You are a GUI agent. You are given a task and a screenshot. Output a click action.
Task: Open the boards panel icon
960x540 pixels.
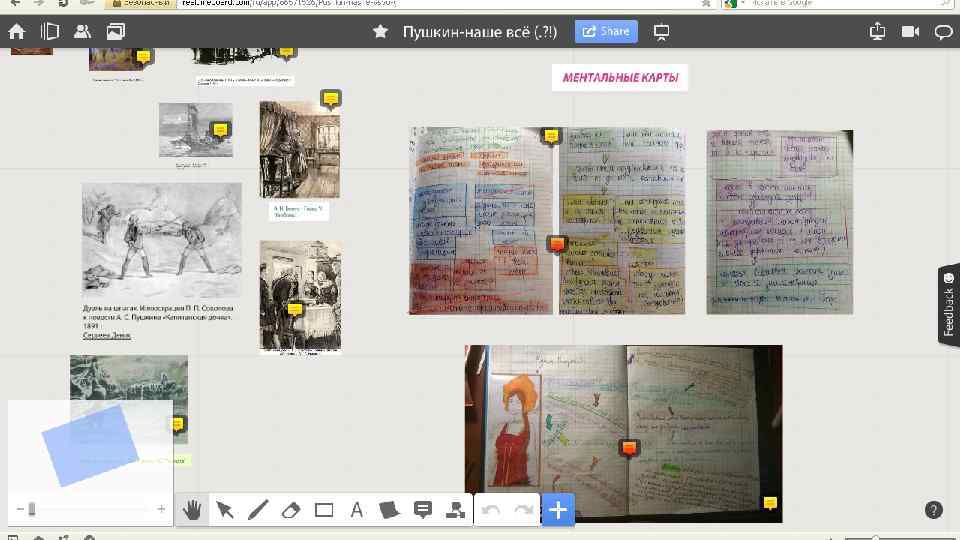pos(50,31)
